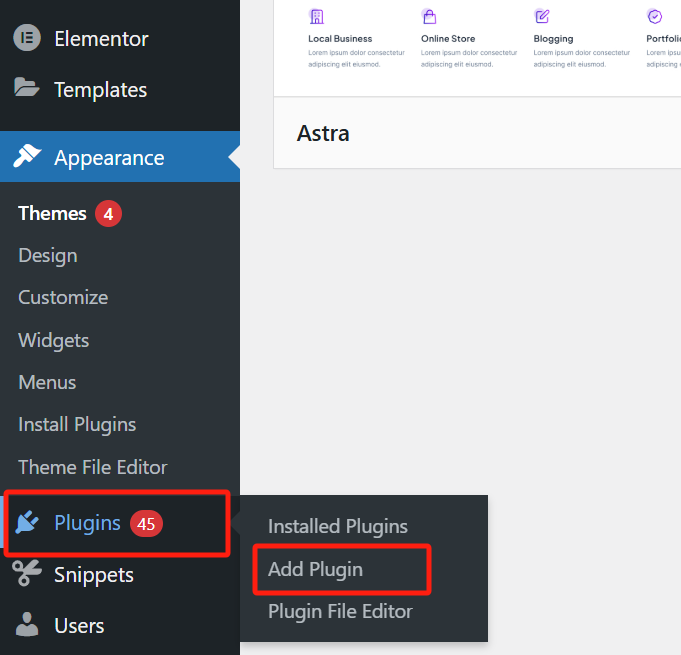Open the Customize submenu link
Screen dimensions: 681x655
pos(63,297)
